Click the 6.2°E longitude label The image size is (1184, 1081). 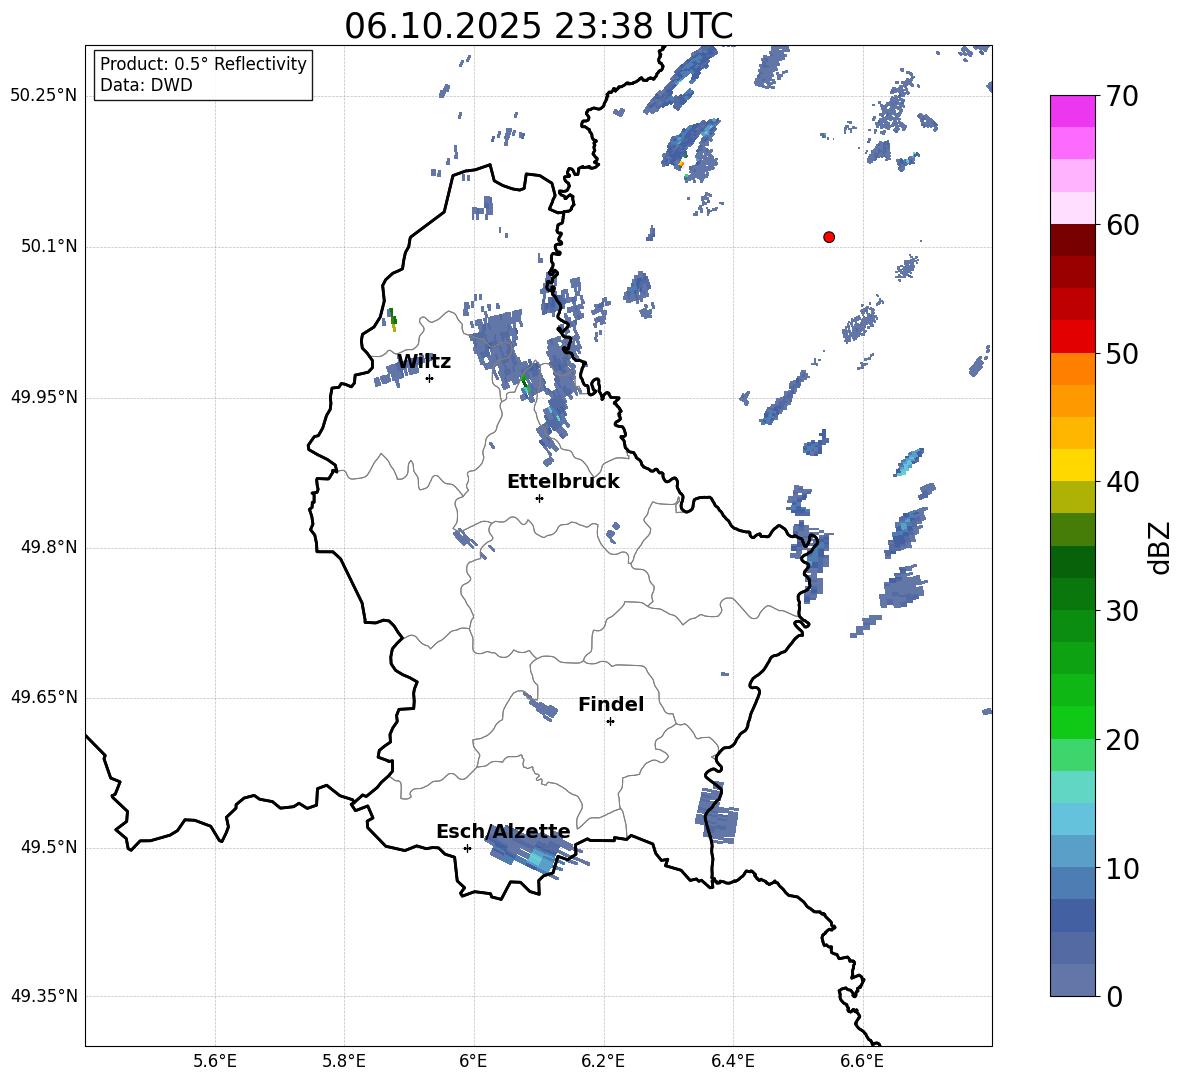[603, 1061]
